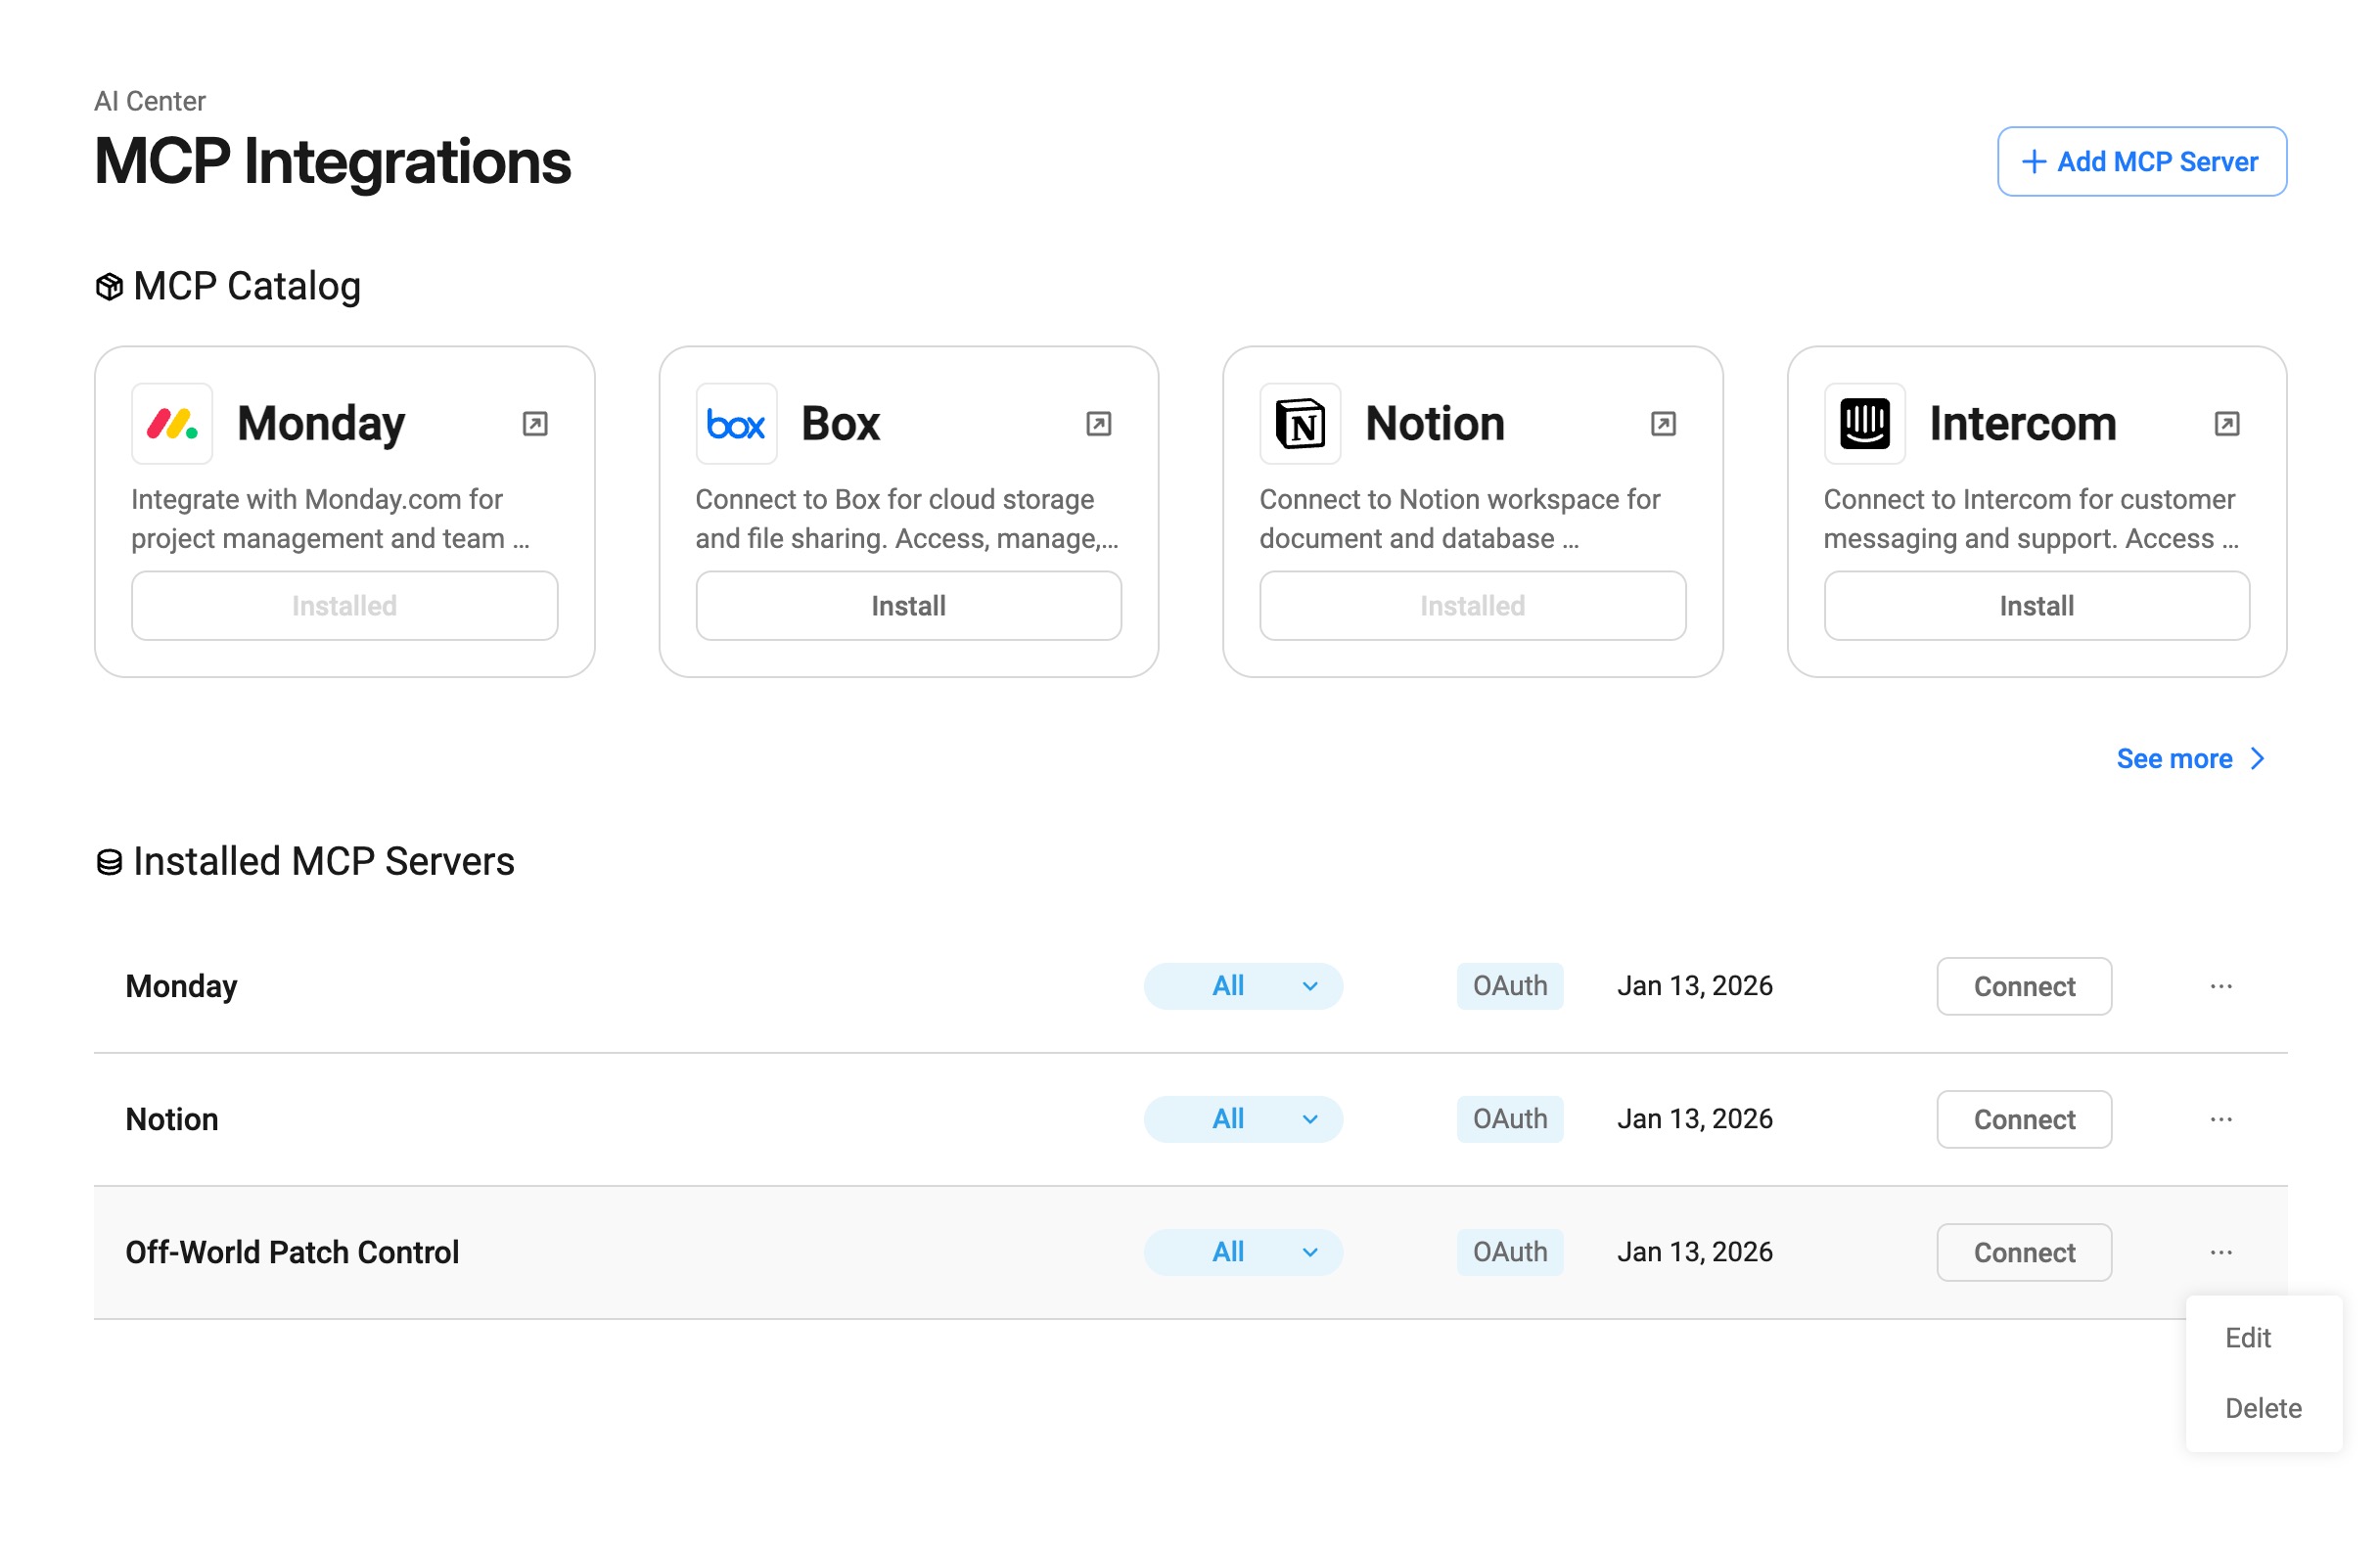This screenshot has height=1548, width=2380.
Task: Toggle options menu for Off-World Patch Control
Action: pyautogui.click(x=2221, y=1252)
